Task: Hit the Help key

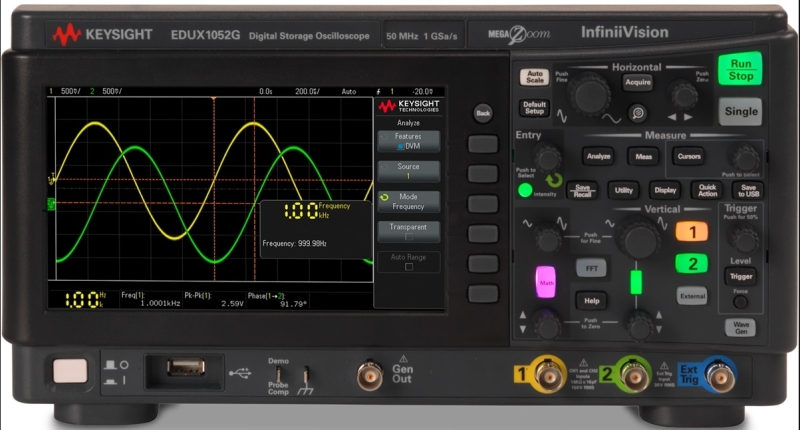Action: click(x=591, y=301)
